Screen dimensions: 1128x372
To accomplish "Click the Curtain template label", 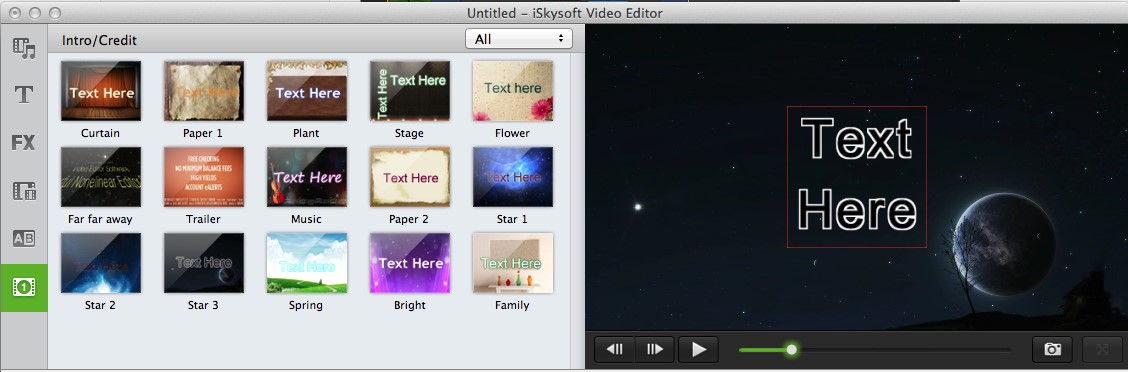I will (101, 133).
